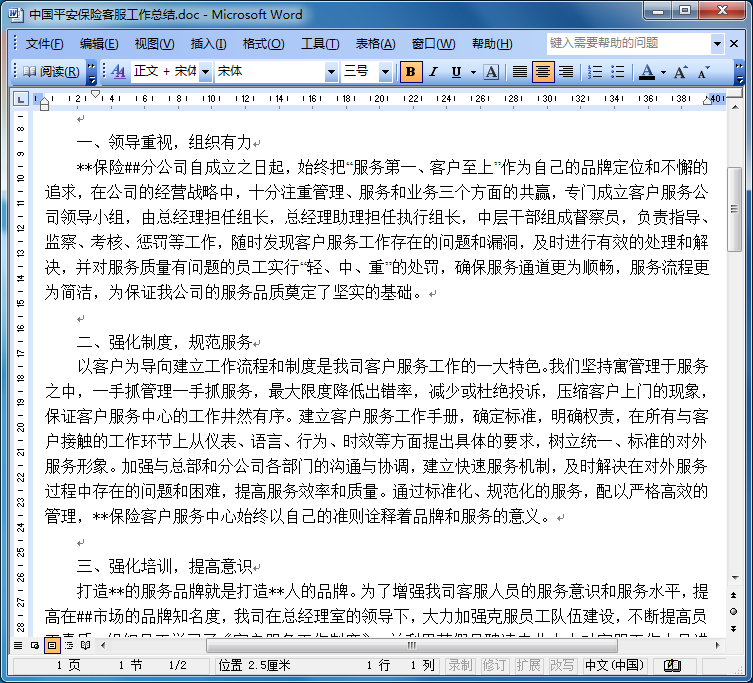Click the spelling and grammar status book icon
The image size is (753, 683).
[x=672, y=666]
